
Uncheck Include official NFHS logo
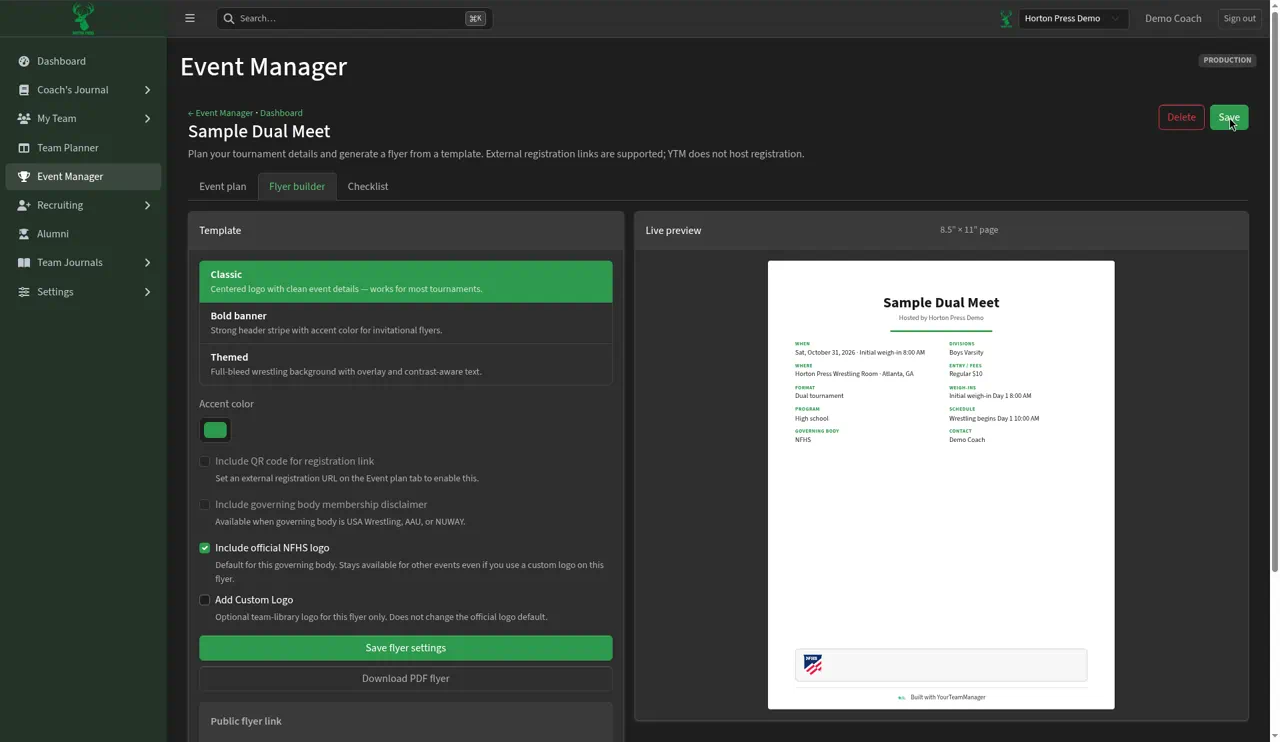[205, 548]
